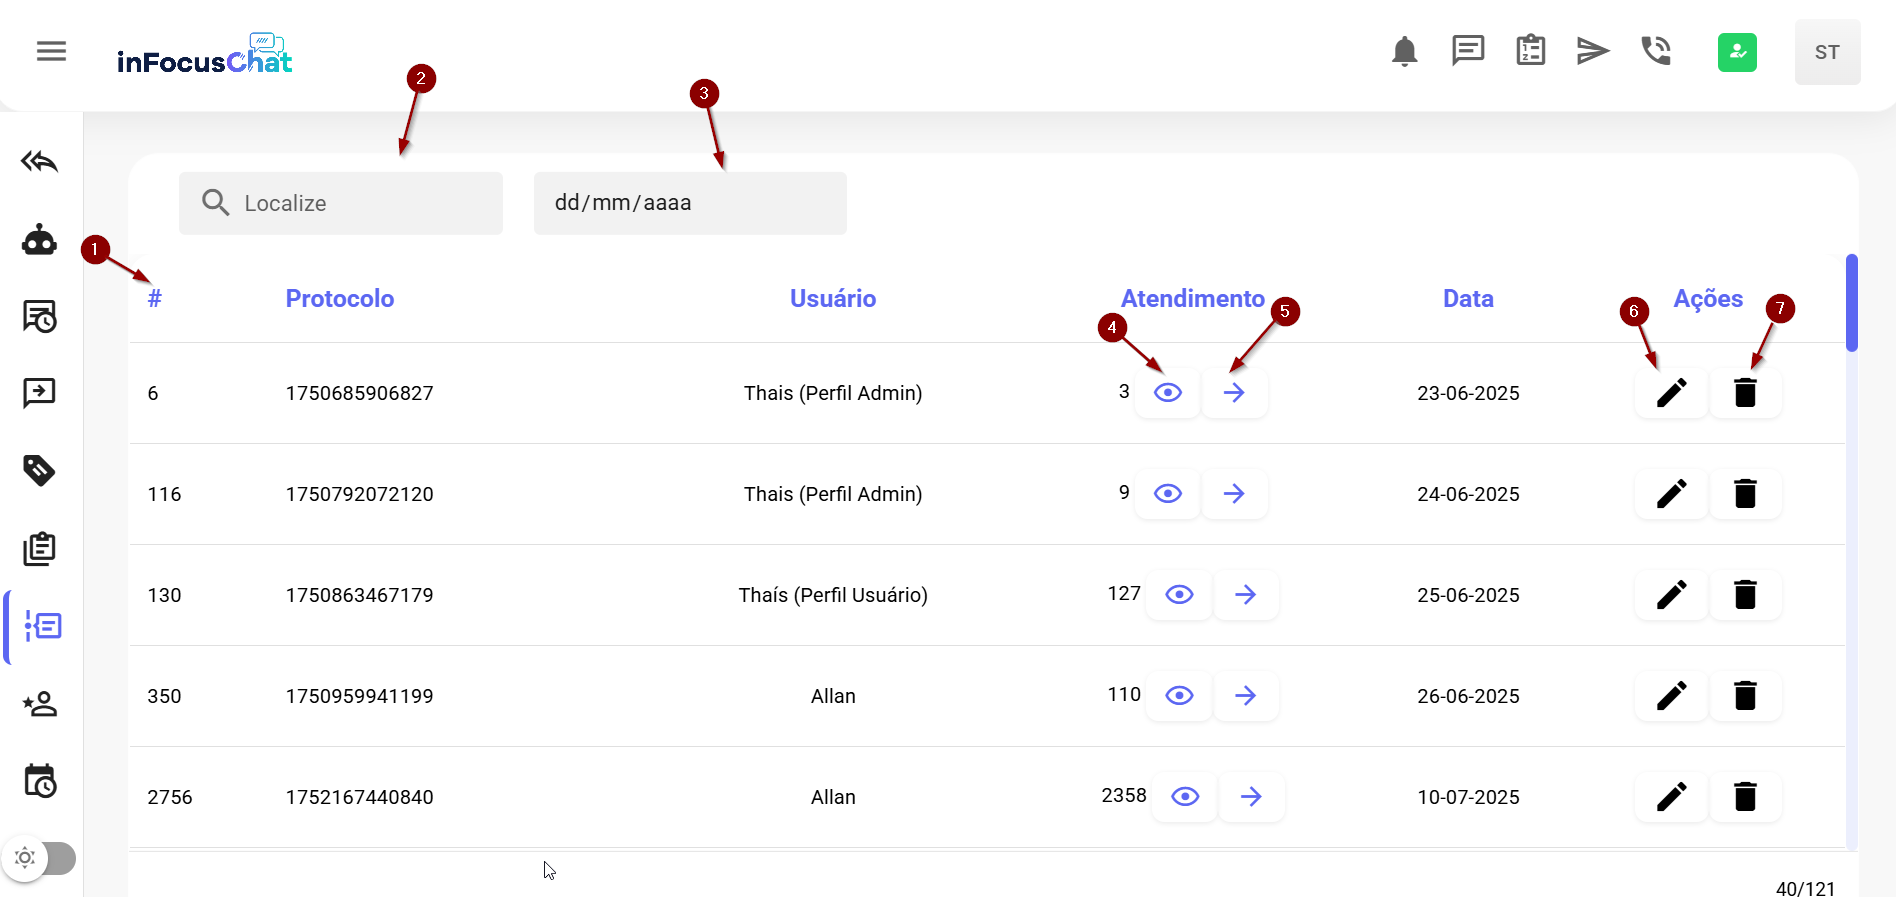Click the notifications bell icon
Image resolution: width=1896 pixels, height=897 pixels.
(1404, 51)
